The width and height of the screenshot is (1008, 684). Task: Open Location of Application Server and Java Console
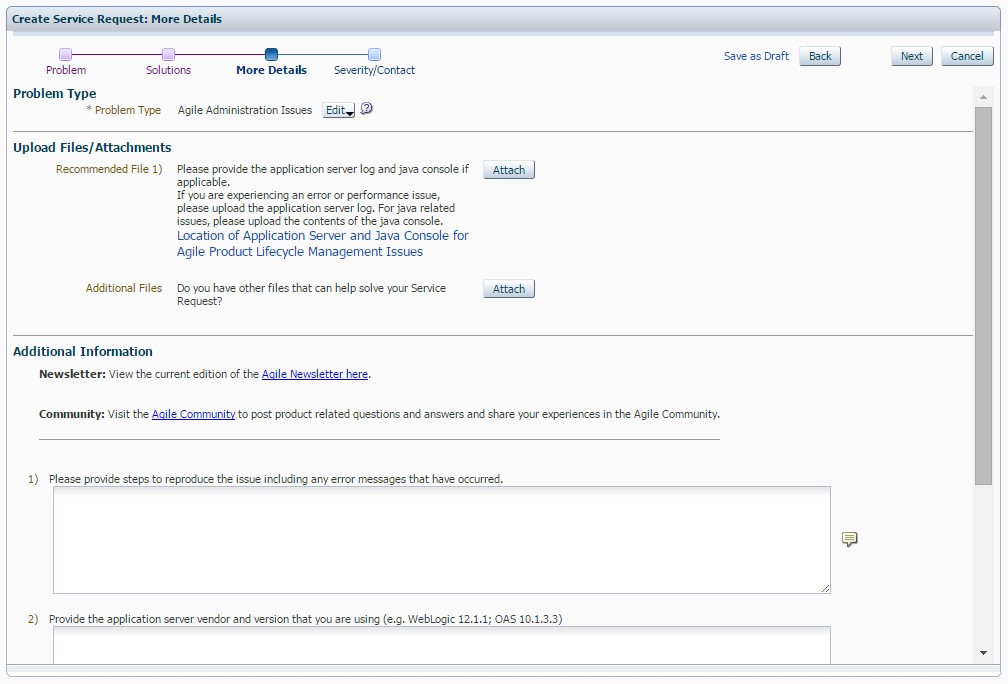(x=322, y=243)
